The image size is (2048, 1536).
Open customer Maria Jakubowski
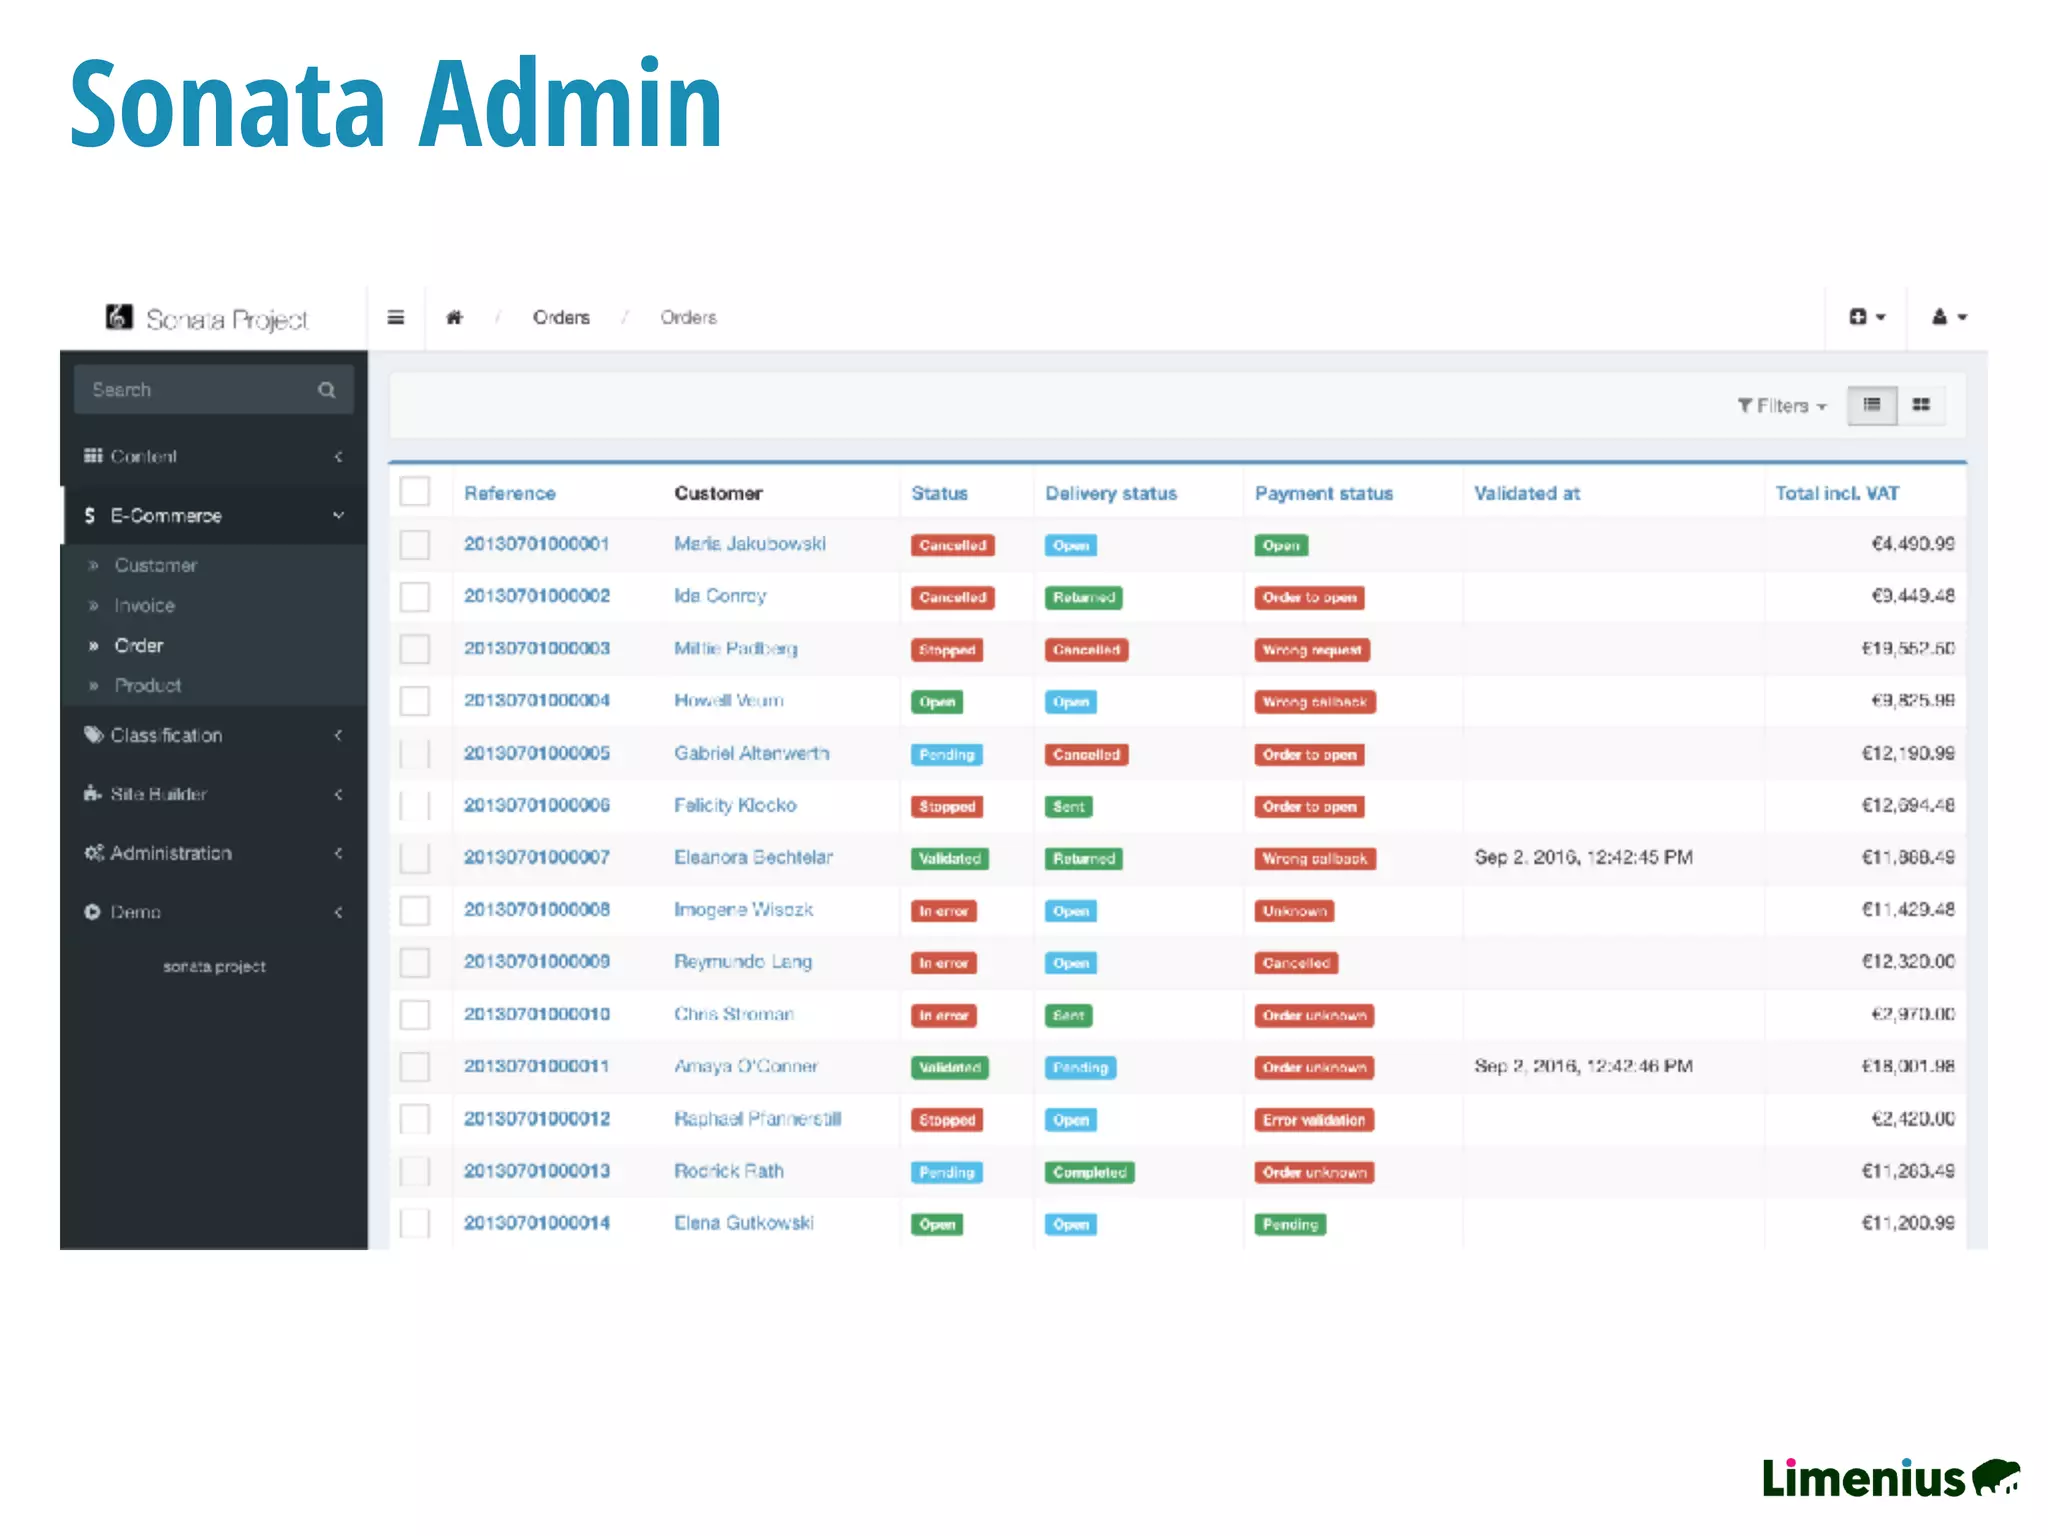[x=750, y=543]
